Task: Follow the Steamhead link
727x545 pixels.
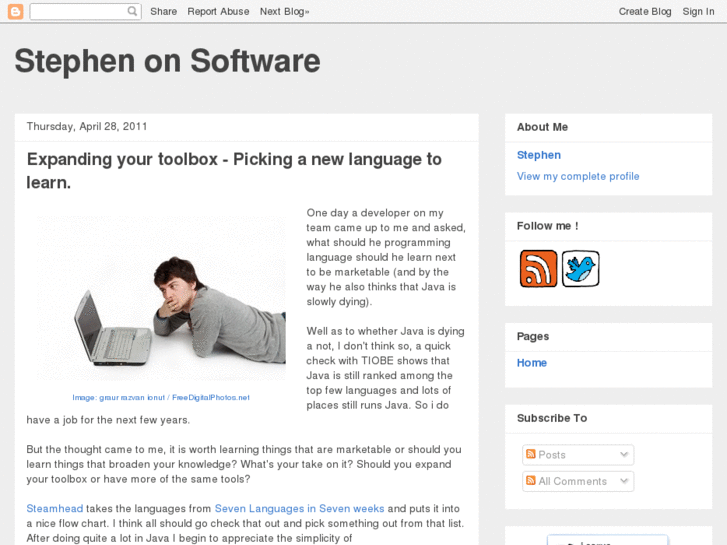Action: coord(54,508)
